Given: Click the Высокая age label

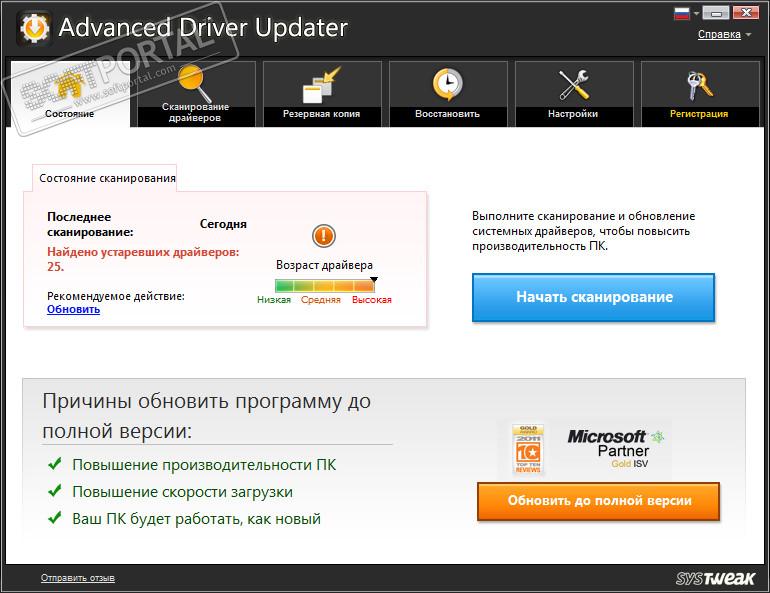Looking at the screenshot, I should pos(372,300).
